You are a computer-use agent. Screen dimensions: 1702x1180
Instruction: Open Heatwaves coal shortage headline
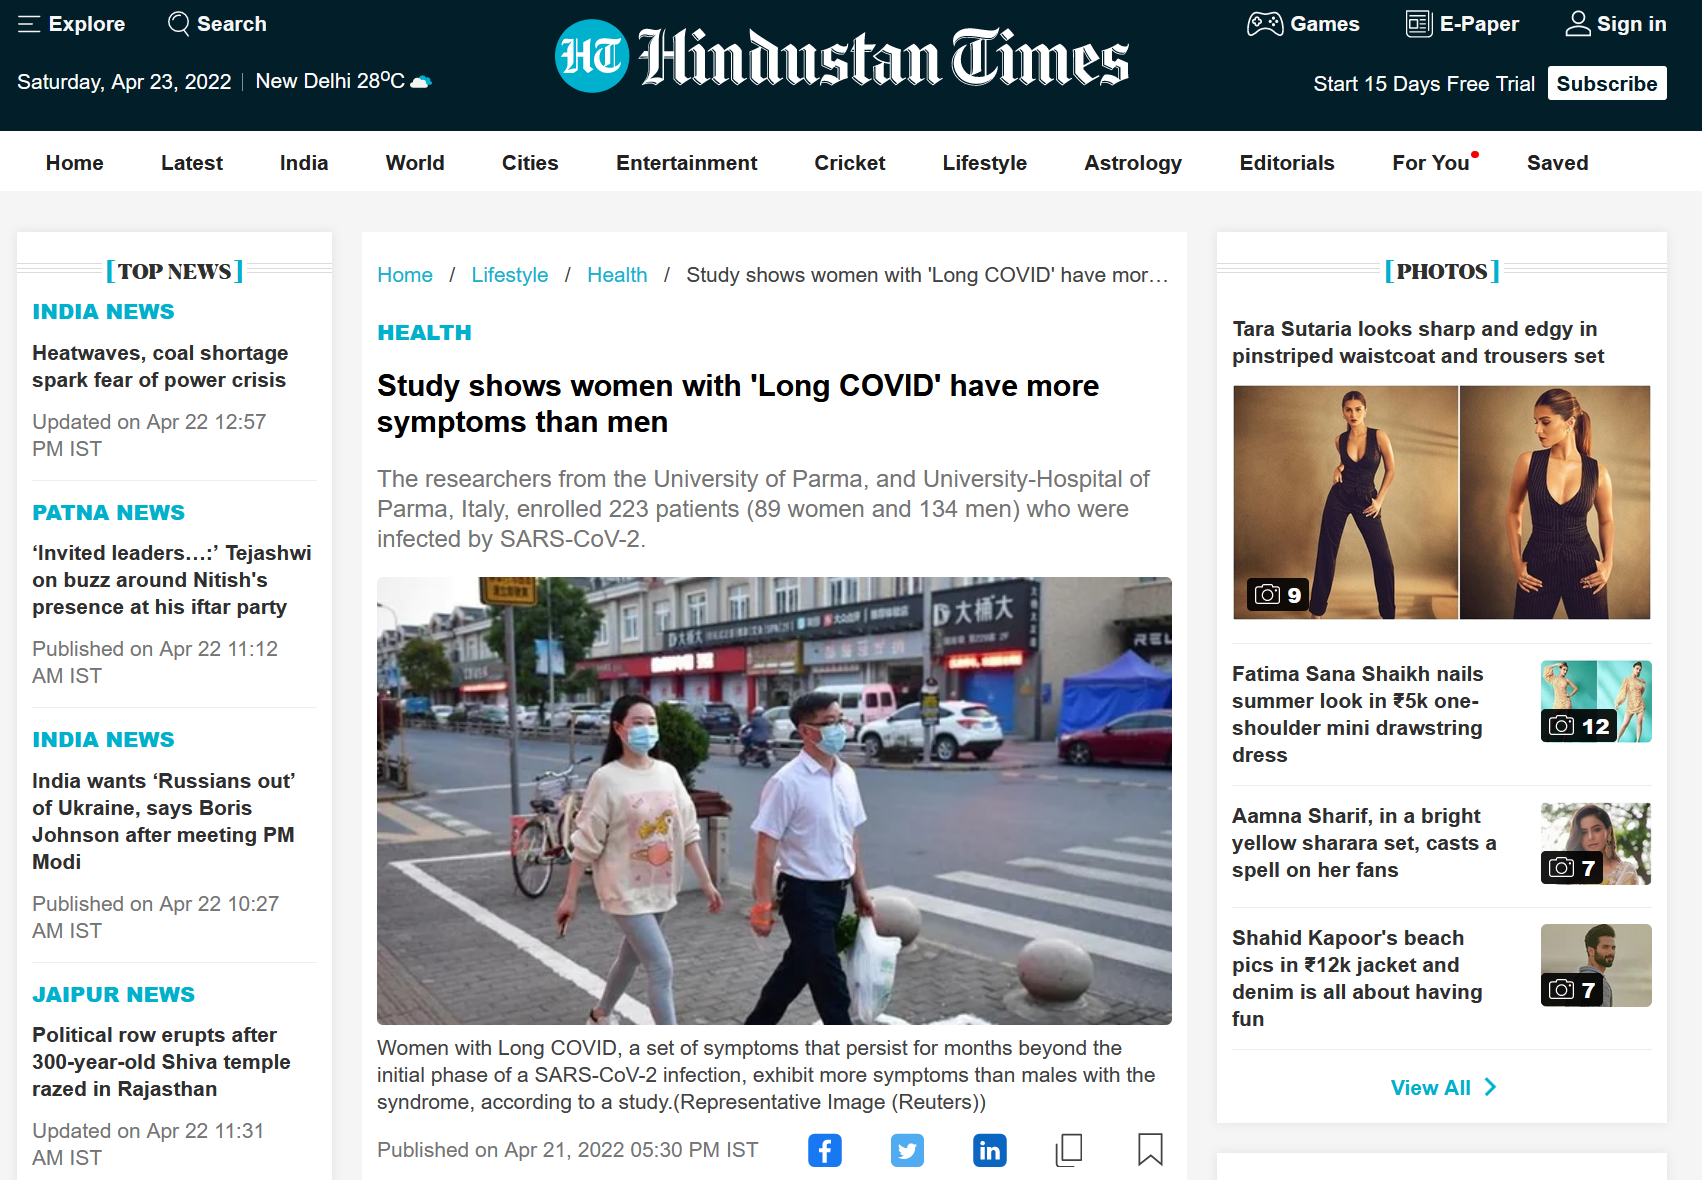160,366
